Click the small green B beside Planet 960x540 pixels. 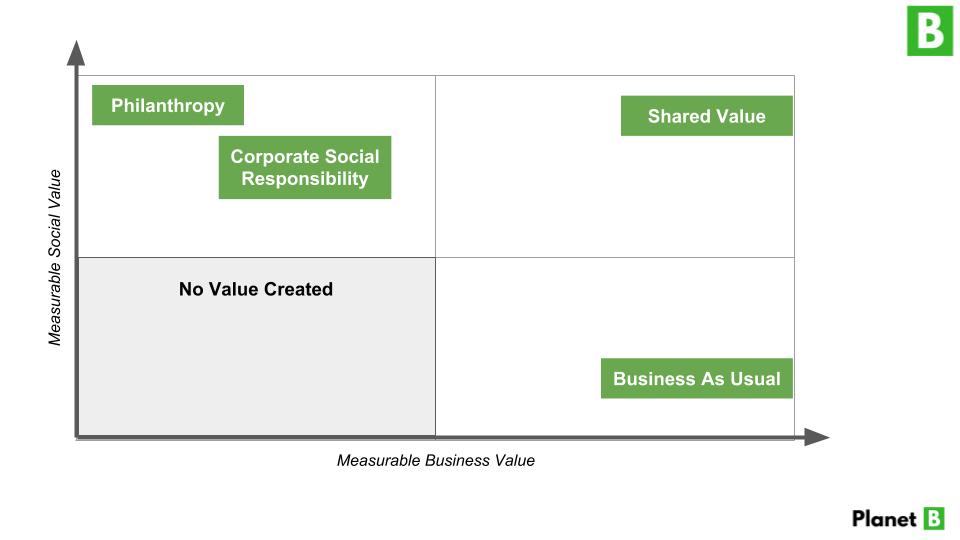pos(933,518)
